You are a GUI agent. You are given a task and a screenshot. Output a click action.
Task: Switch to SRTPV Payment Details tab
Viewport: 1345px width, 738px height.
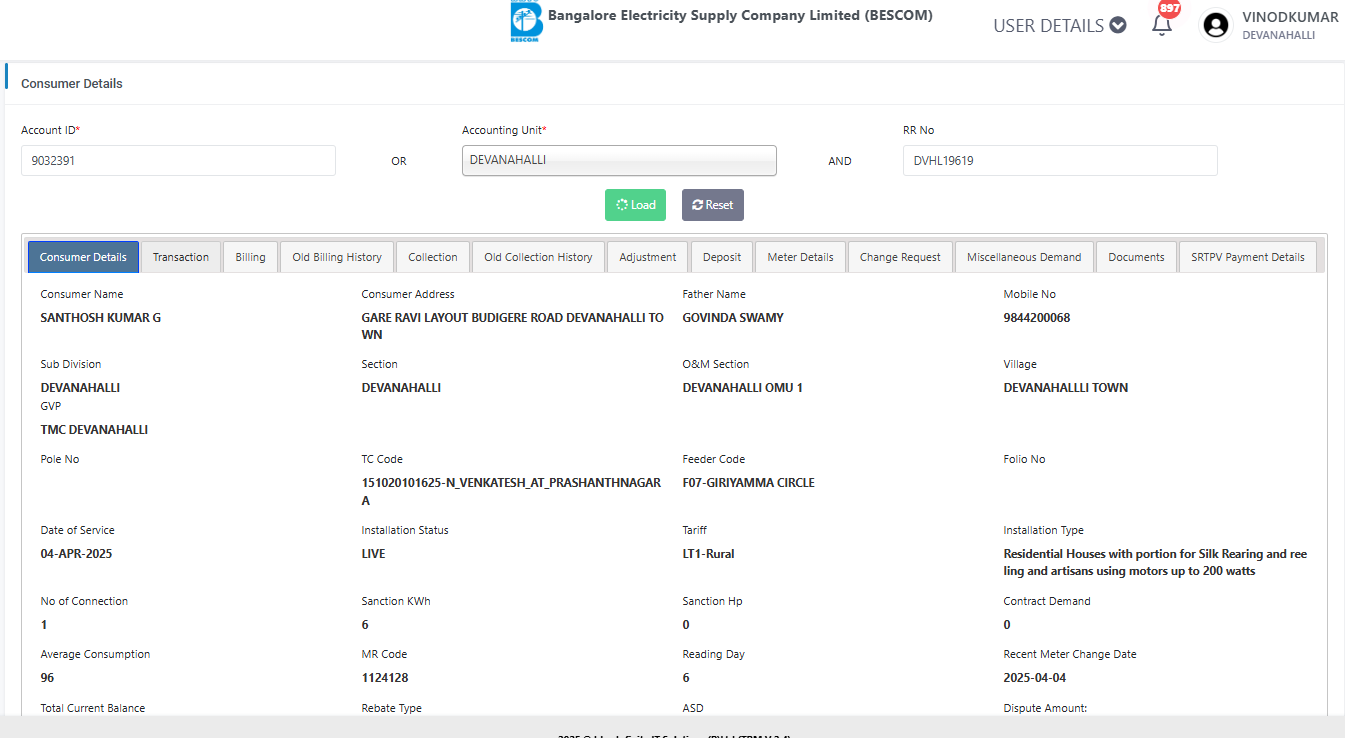pyautogui.click(x=1247, y=257)
